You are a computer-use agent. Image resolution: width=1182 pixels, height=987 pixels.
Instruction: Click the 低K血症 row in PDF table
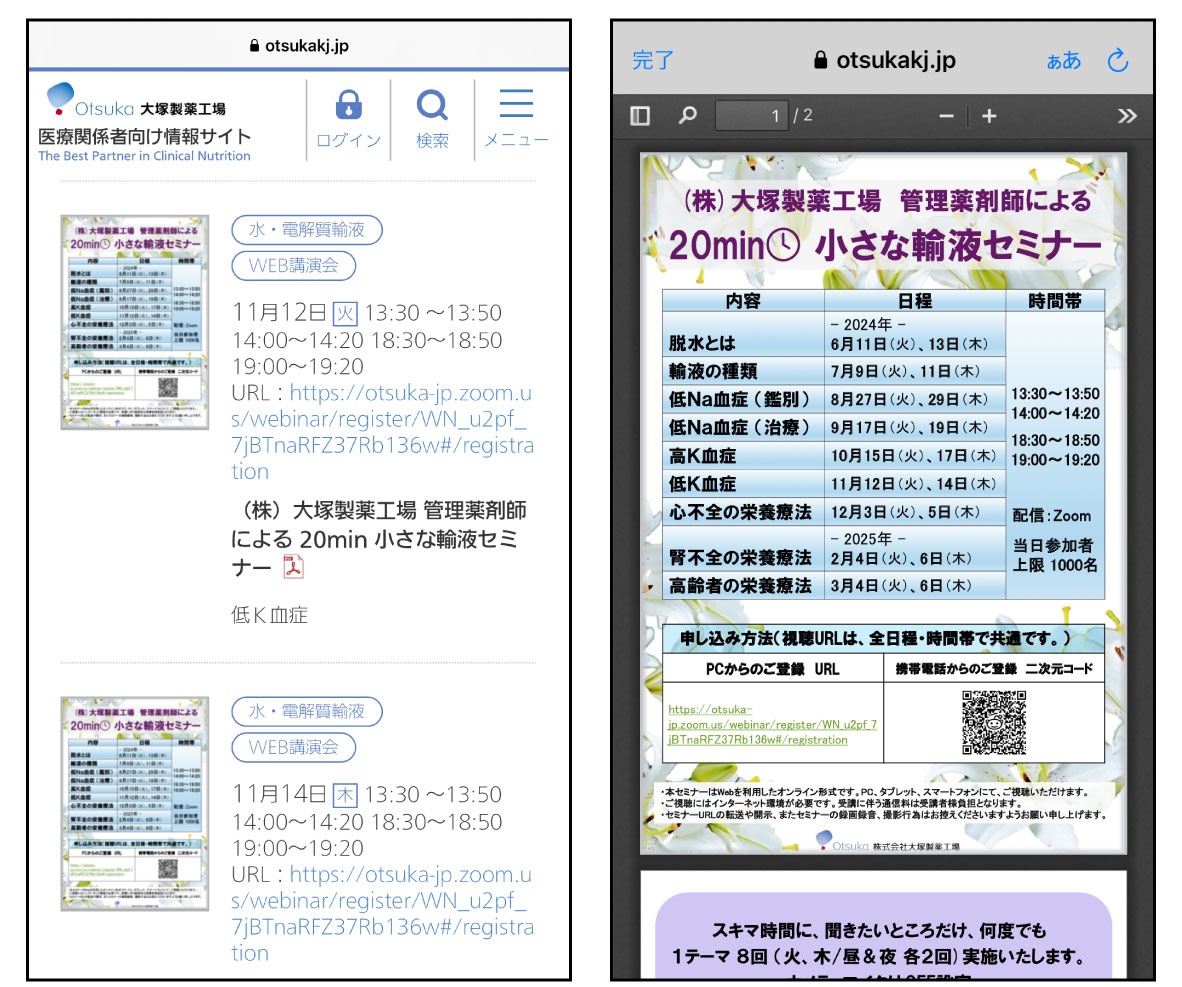coord(834,484)
